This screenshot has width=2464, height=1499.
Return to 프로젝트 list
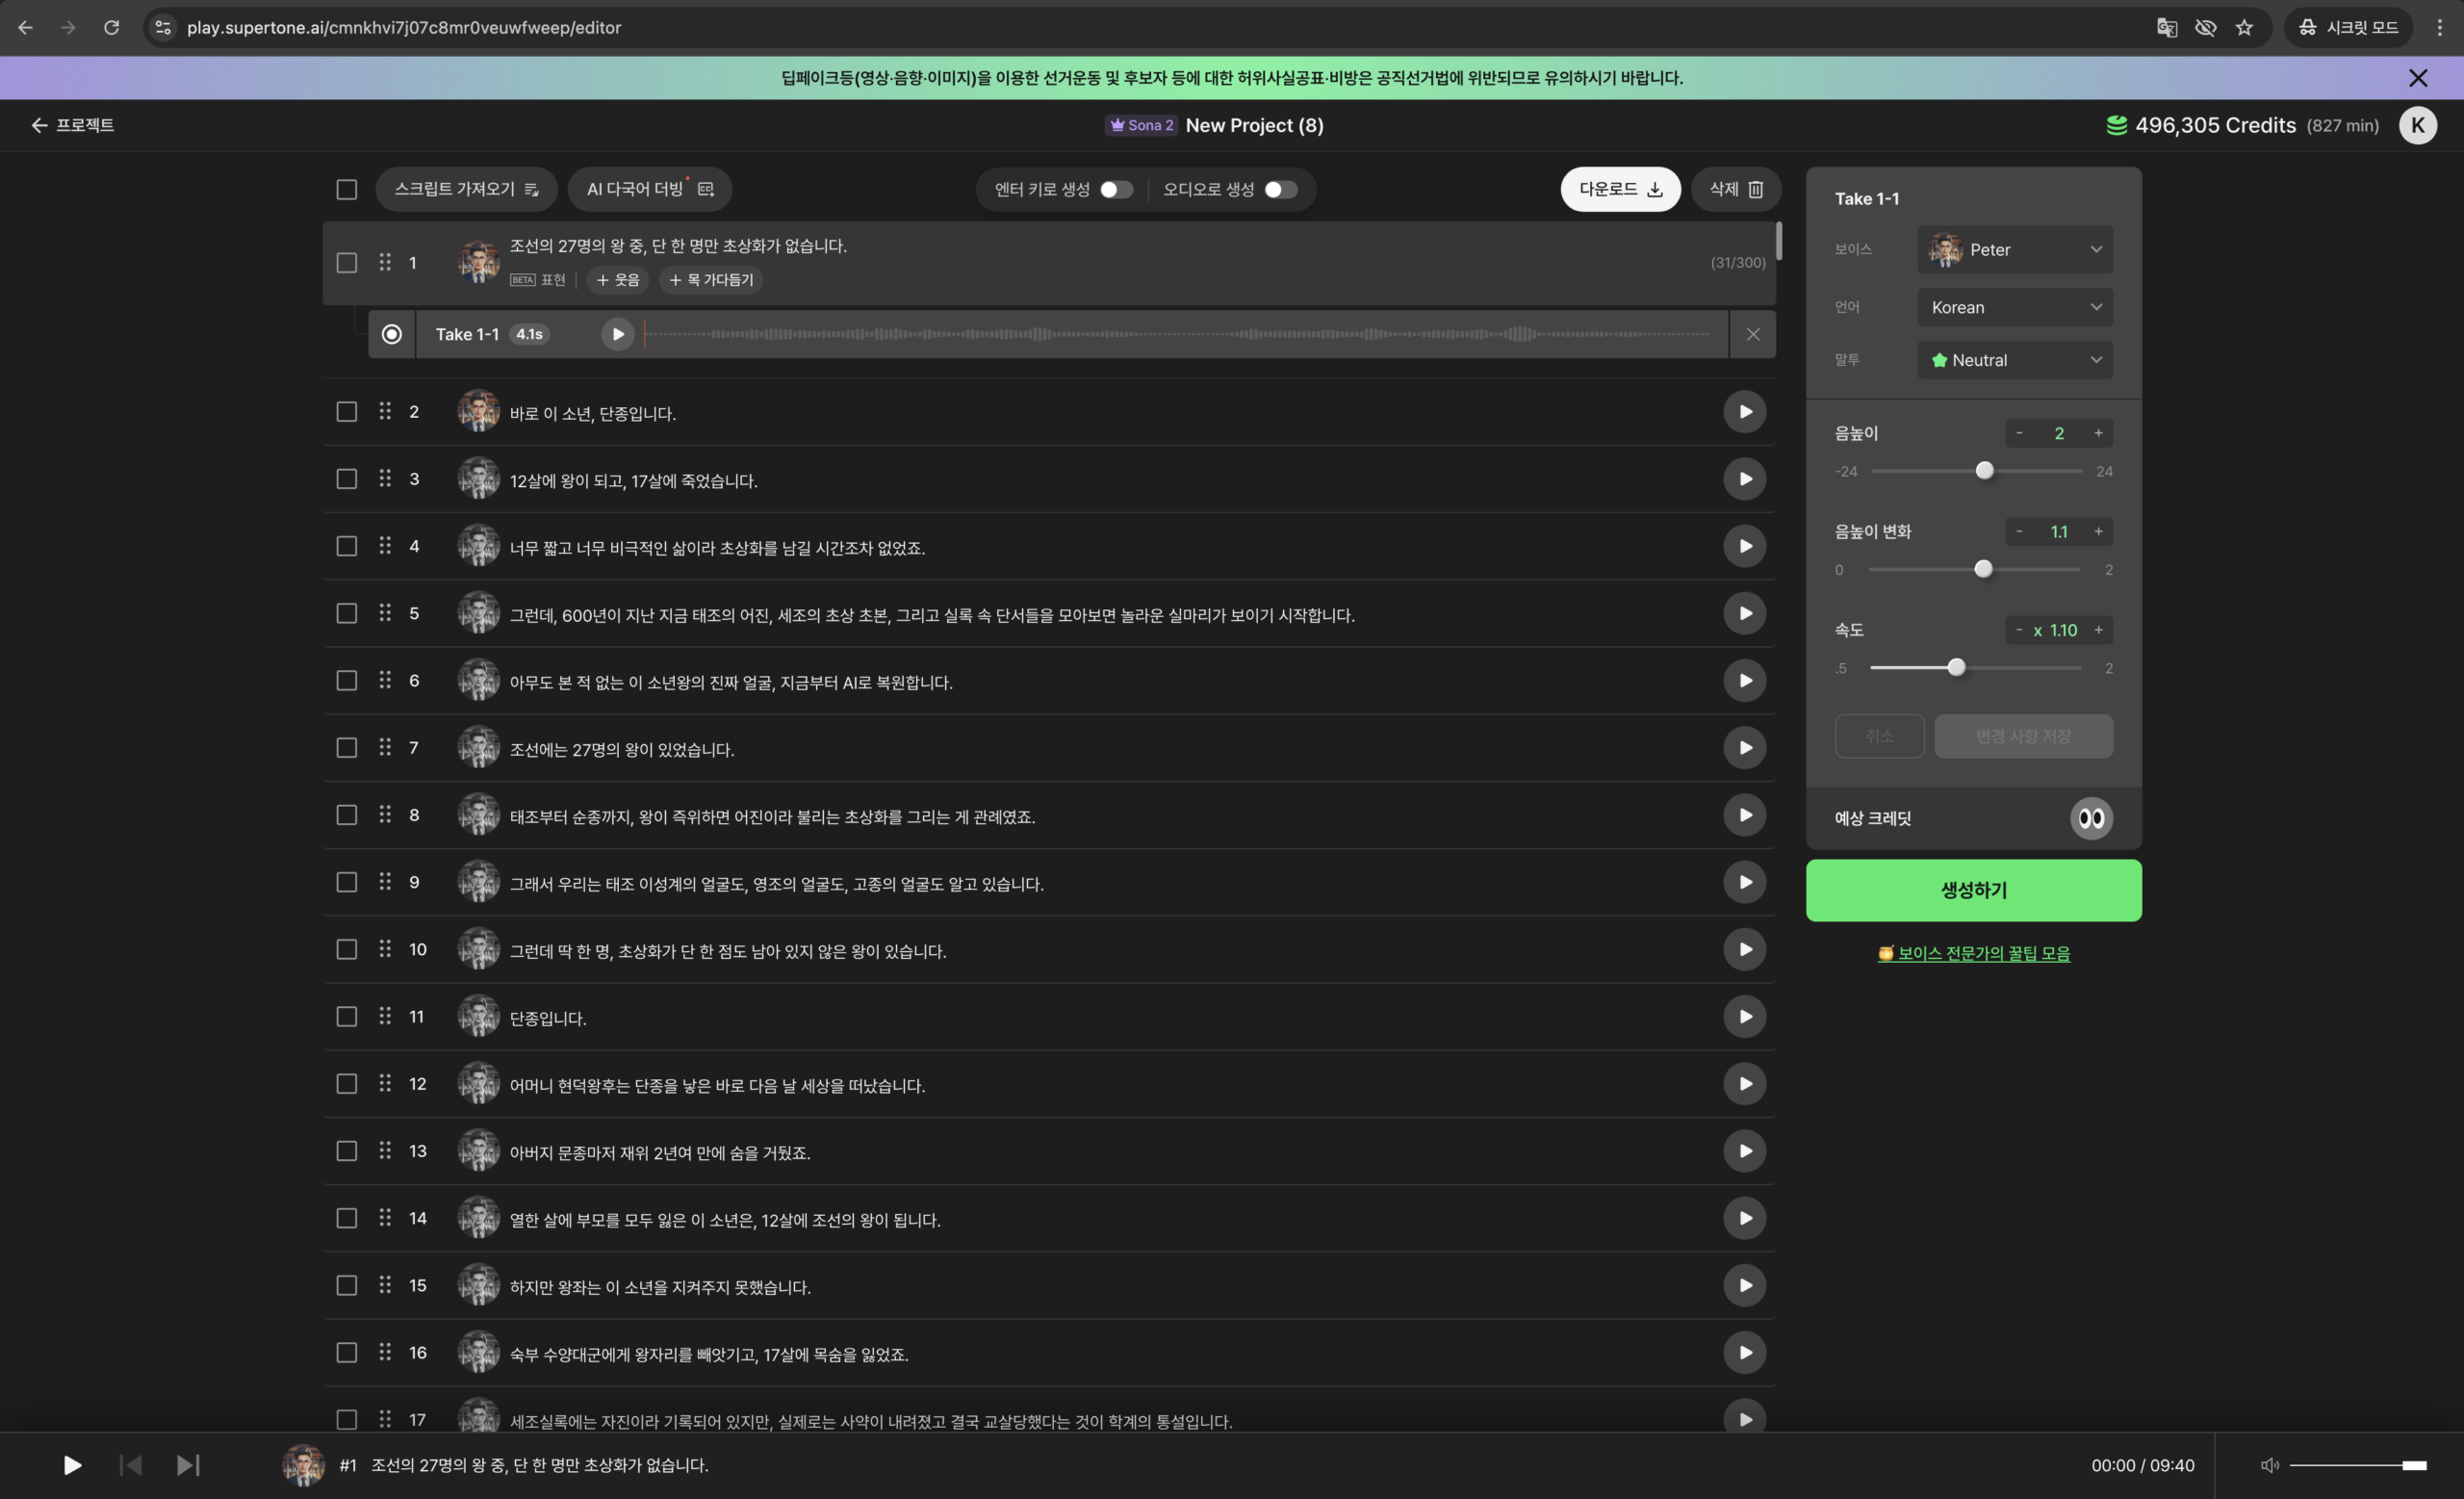pos(72,125)
